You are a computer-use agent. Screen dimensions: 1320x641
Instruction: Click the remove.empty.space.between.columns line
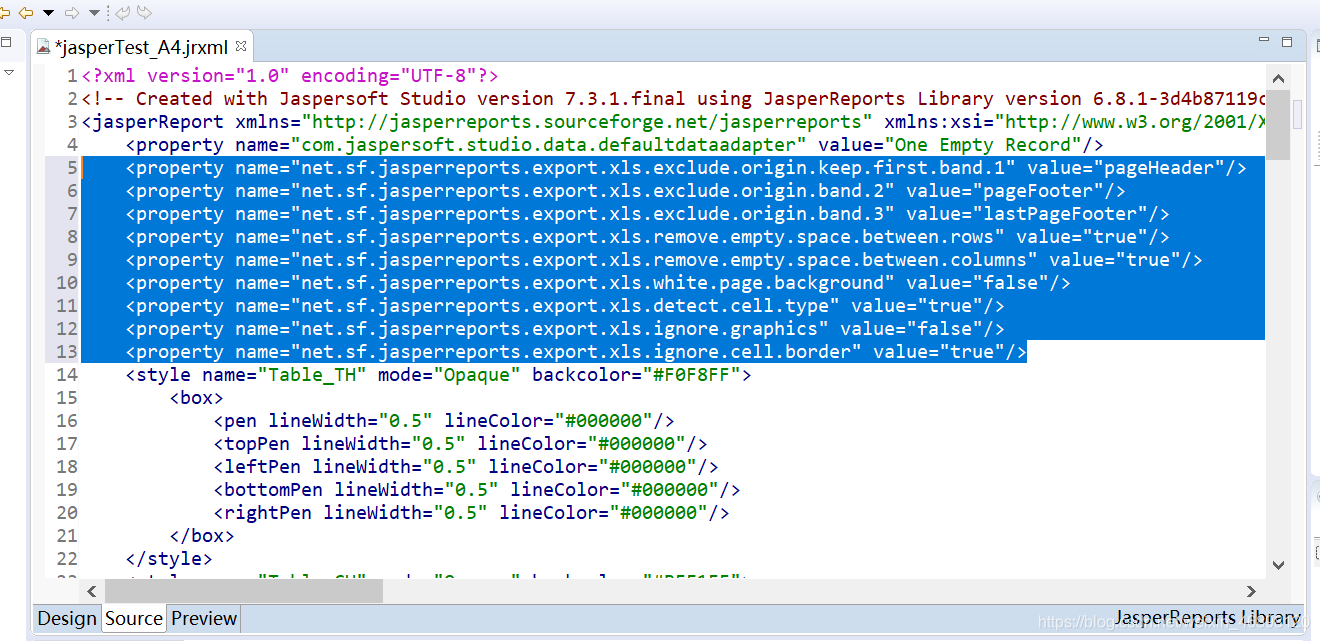click(664, 260)
